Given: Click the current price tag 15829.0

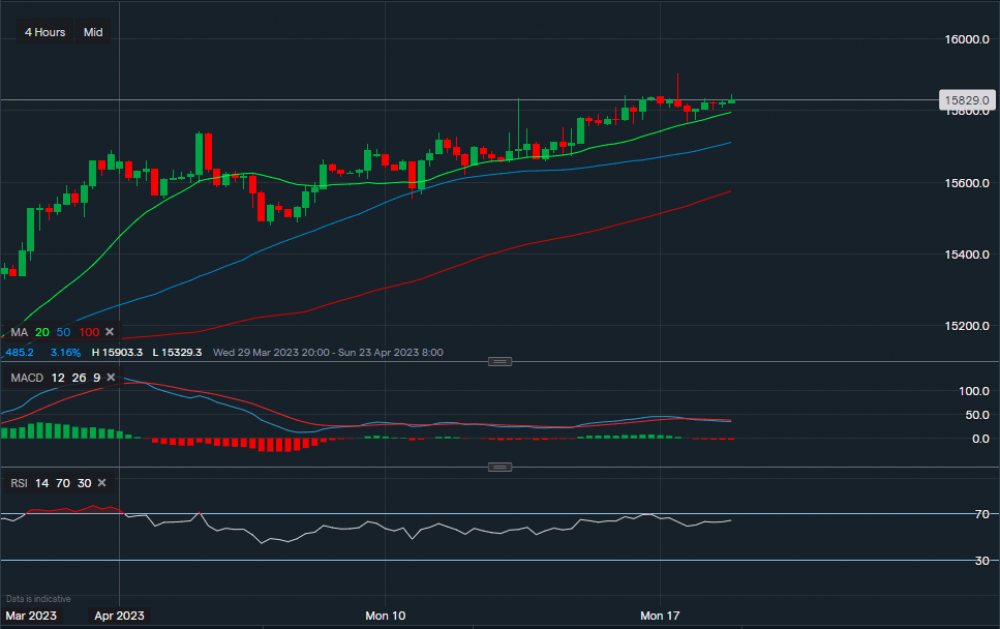Looking at the screenshot, I should tap(967, 101).
